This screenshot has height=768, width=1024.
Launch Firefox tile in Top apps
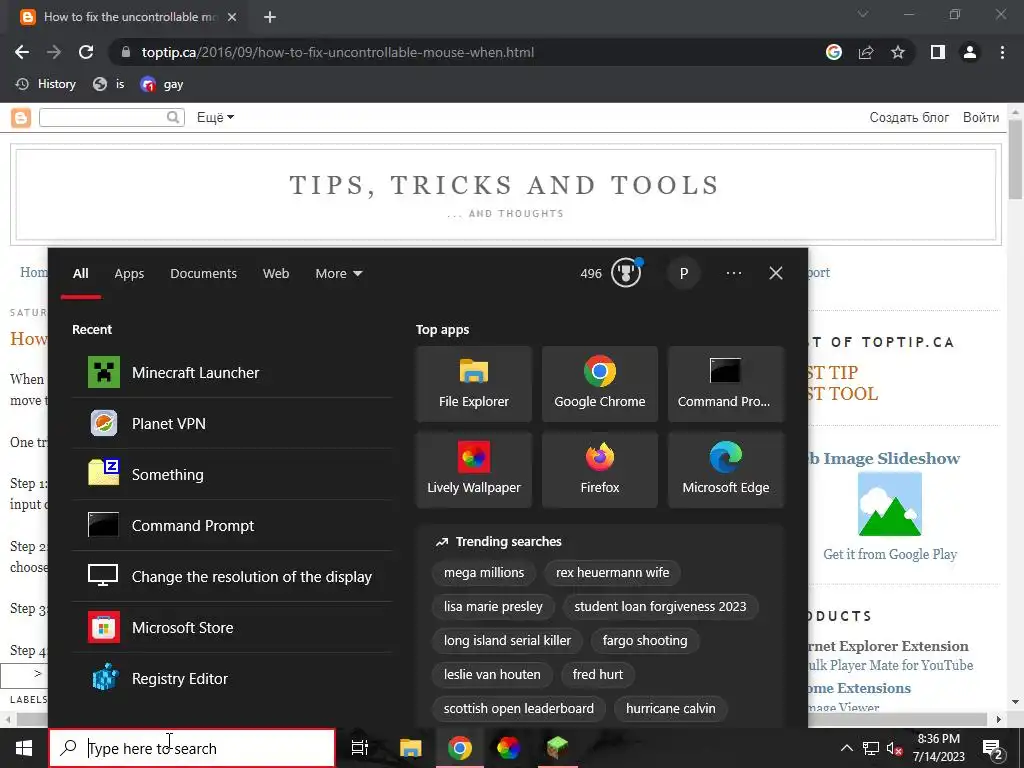point(600,470)
